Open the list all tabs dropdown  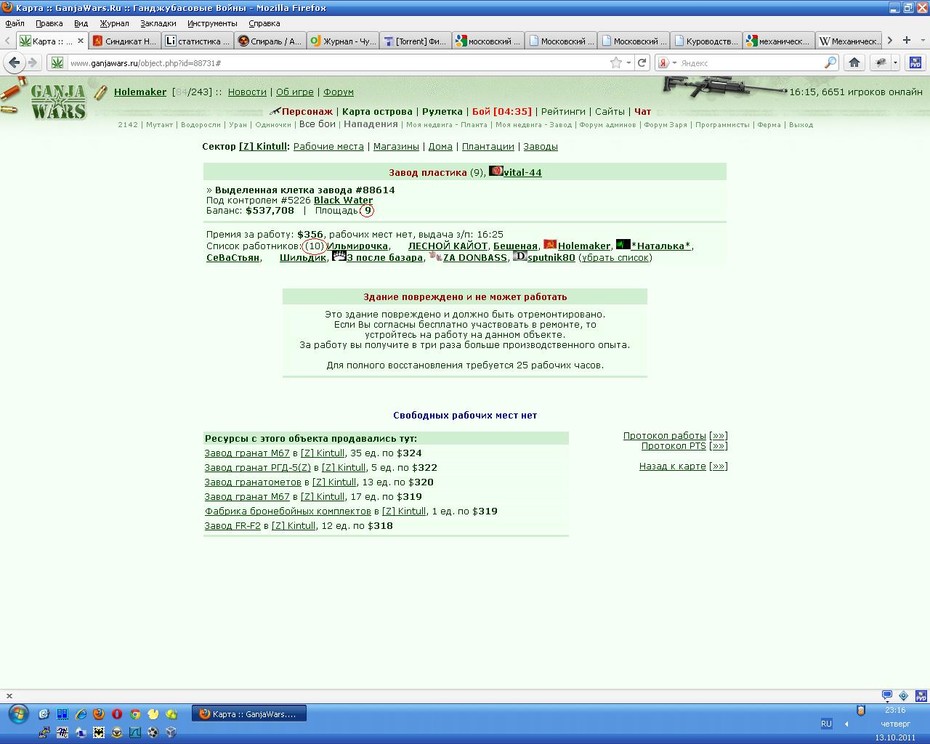922,40
